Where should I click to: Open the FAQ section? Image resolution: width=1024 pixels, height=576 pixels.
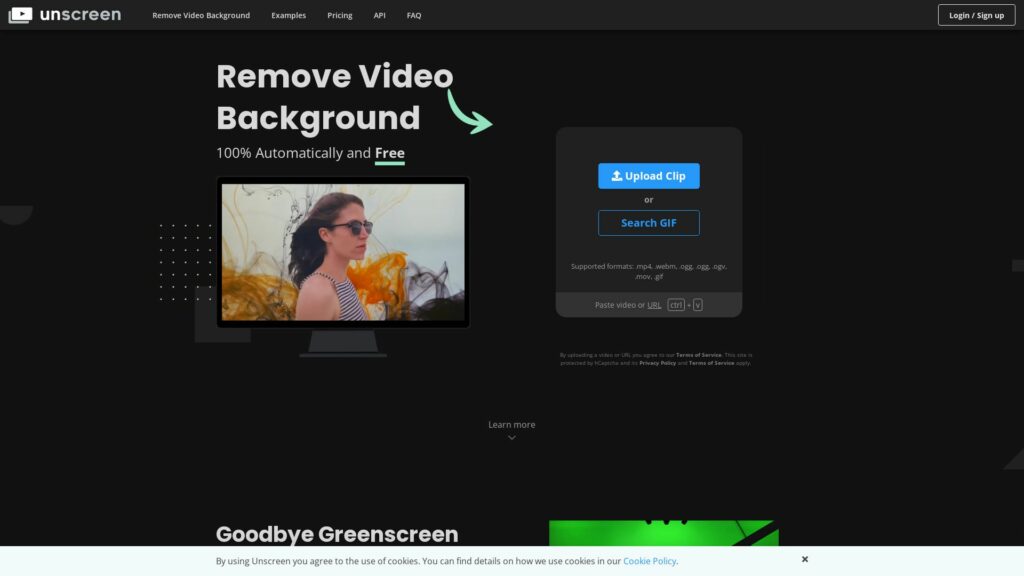(413, 15)
